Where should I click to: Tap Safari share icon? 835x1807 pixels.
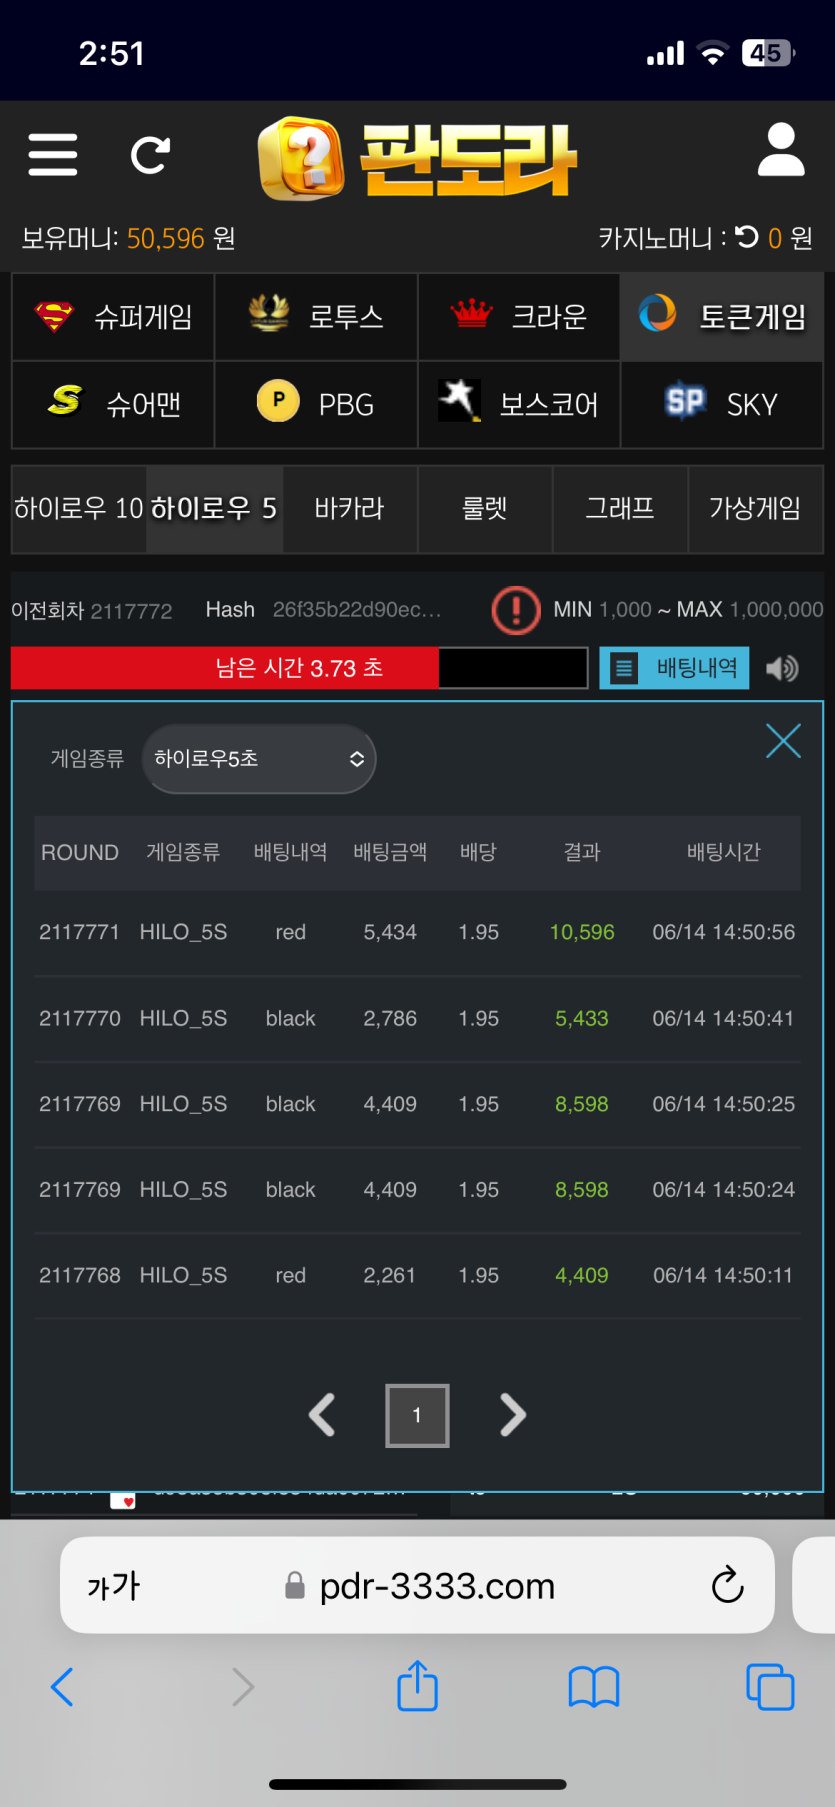coord(417,1687)
